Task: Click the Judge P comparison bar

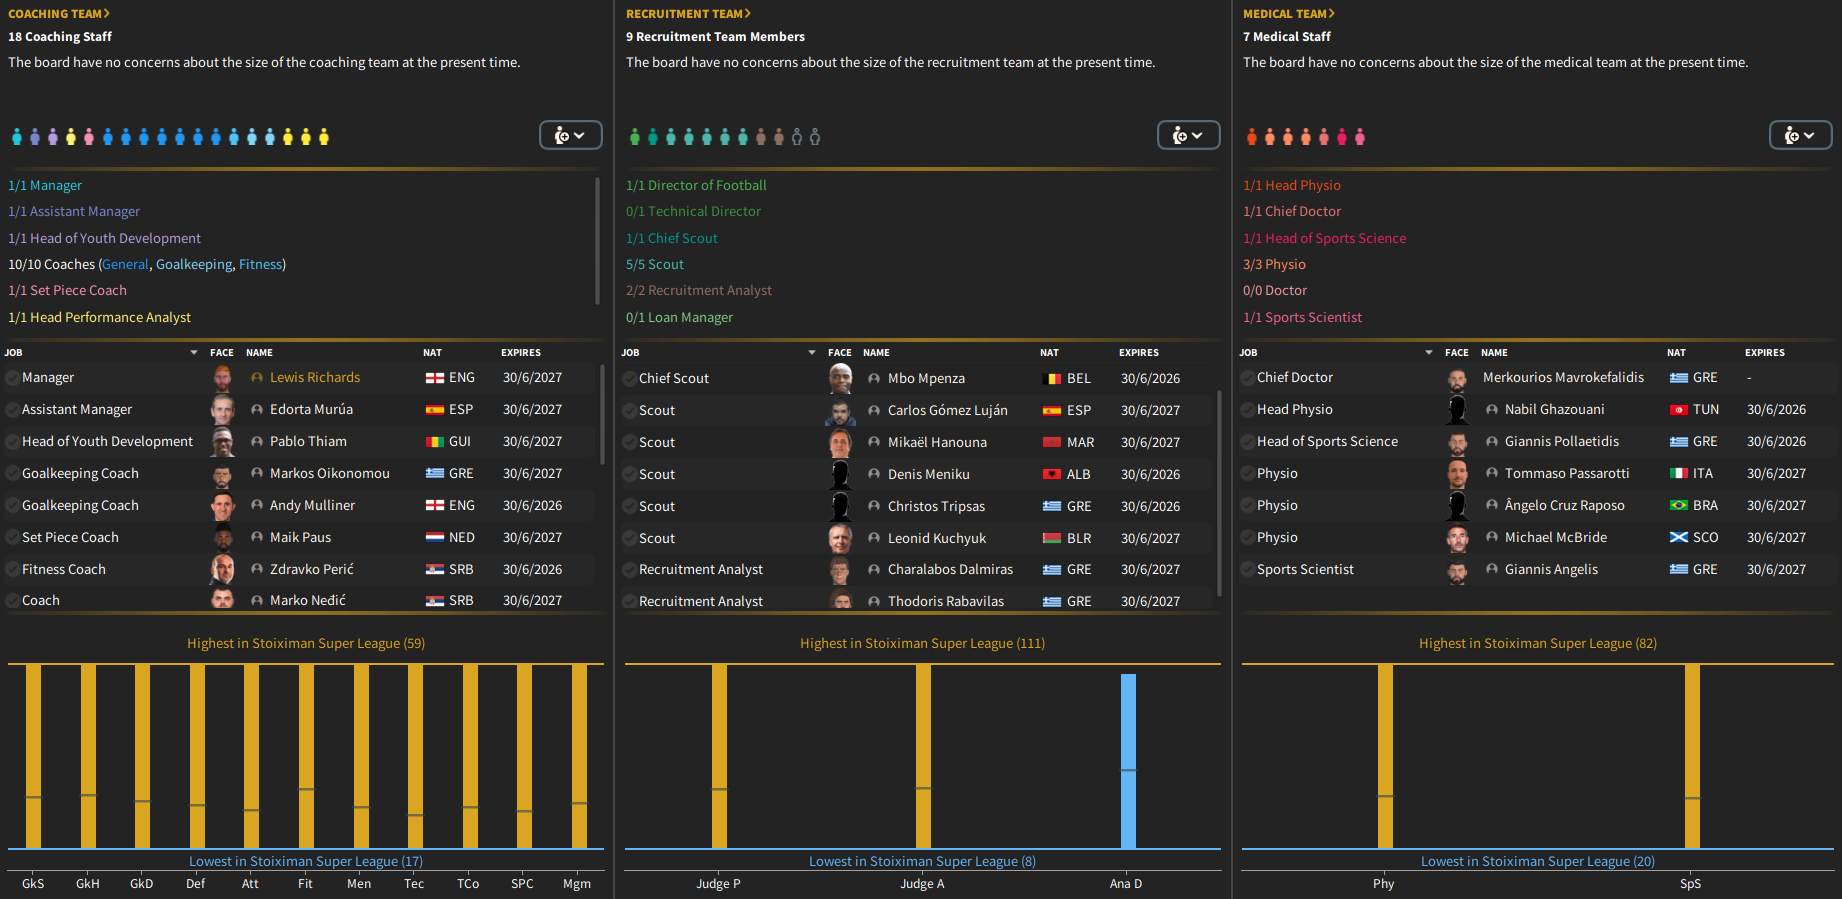Action: click(x=719, y=757)
